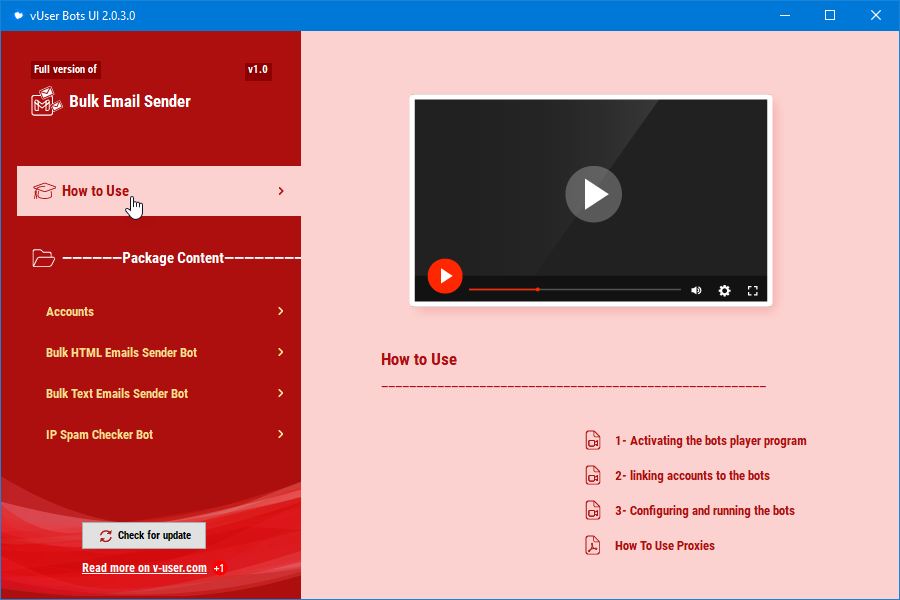
Task: Click the video player thumbnail frame
Action: click(591, 200)
